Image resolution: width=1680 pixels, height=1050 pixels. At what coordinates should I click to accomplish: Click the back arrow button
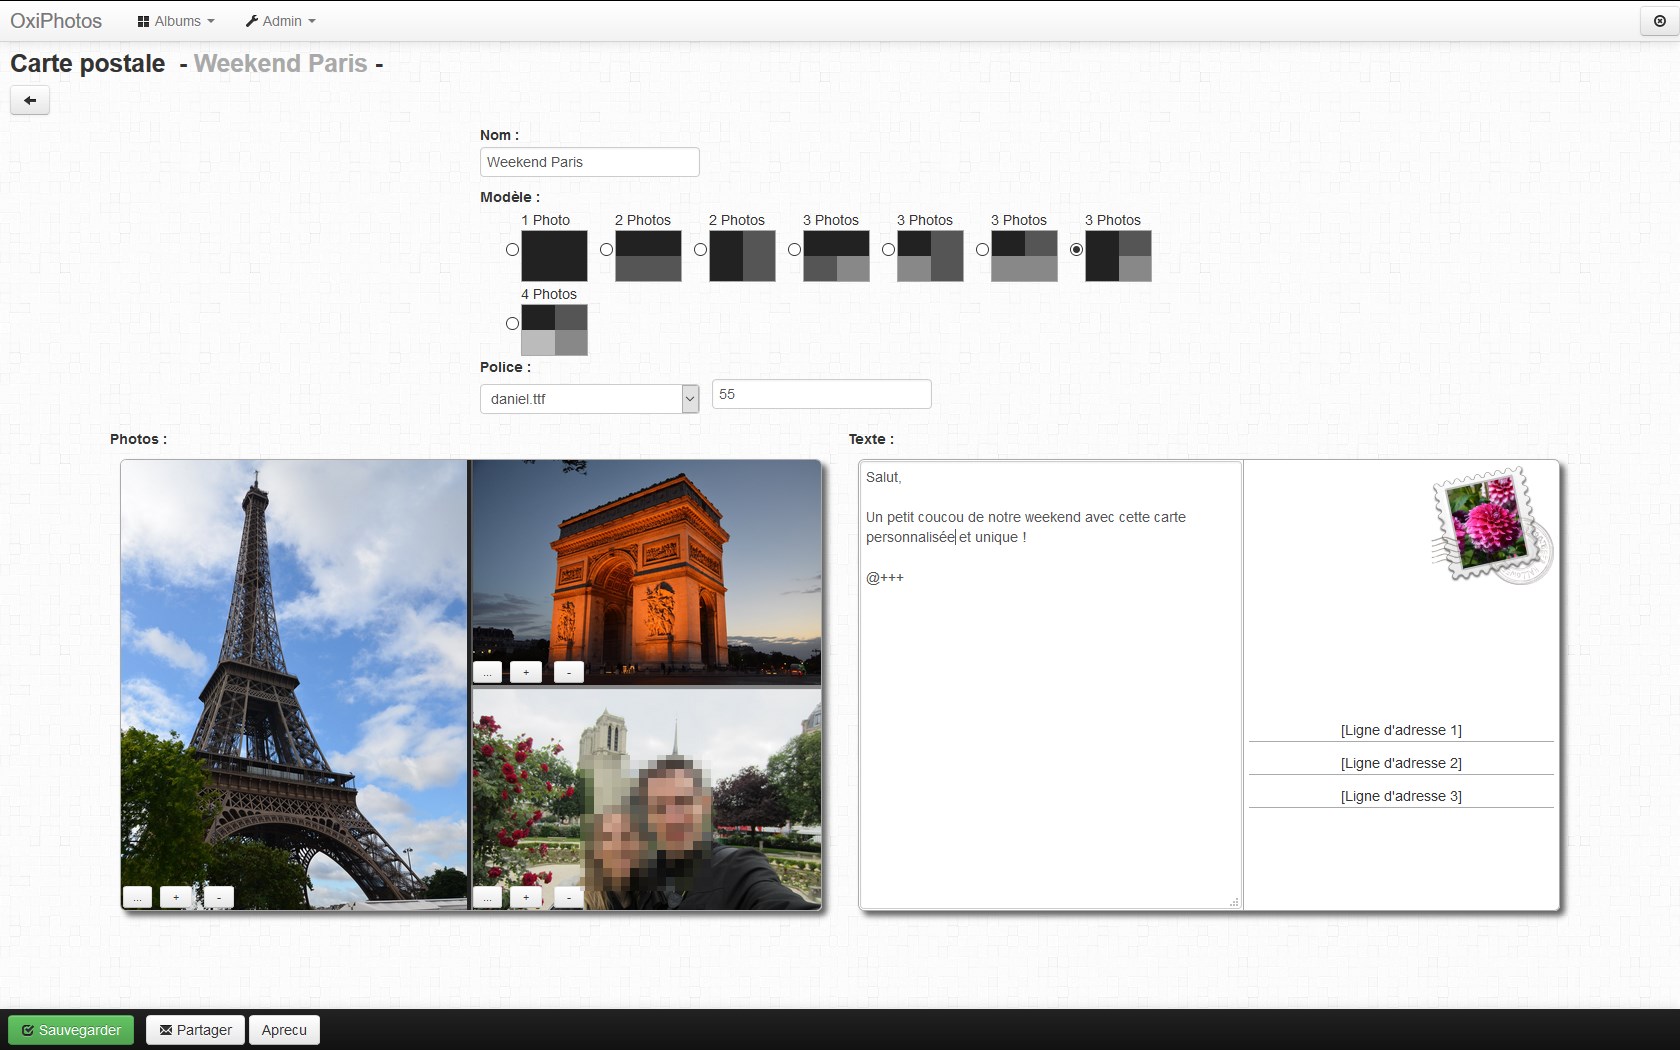[30, 100]
